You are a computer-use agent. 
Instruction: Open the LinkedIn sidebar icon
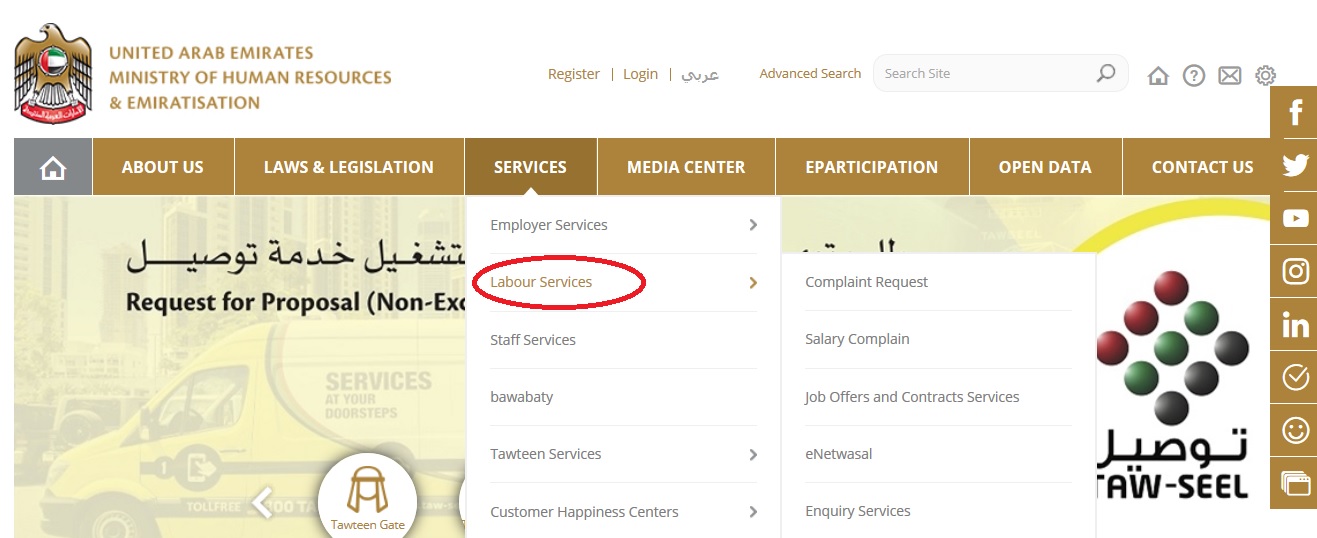tap(1295, 324)
